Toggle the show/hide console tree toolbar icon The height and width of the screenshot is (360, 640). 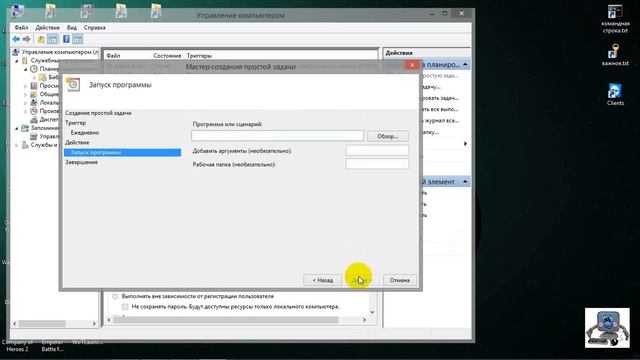tap(53, 39)
